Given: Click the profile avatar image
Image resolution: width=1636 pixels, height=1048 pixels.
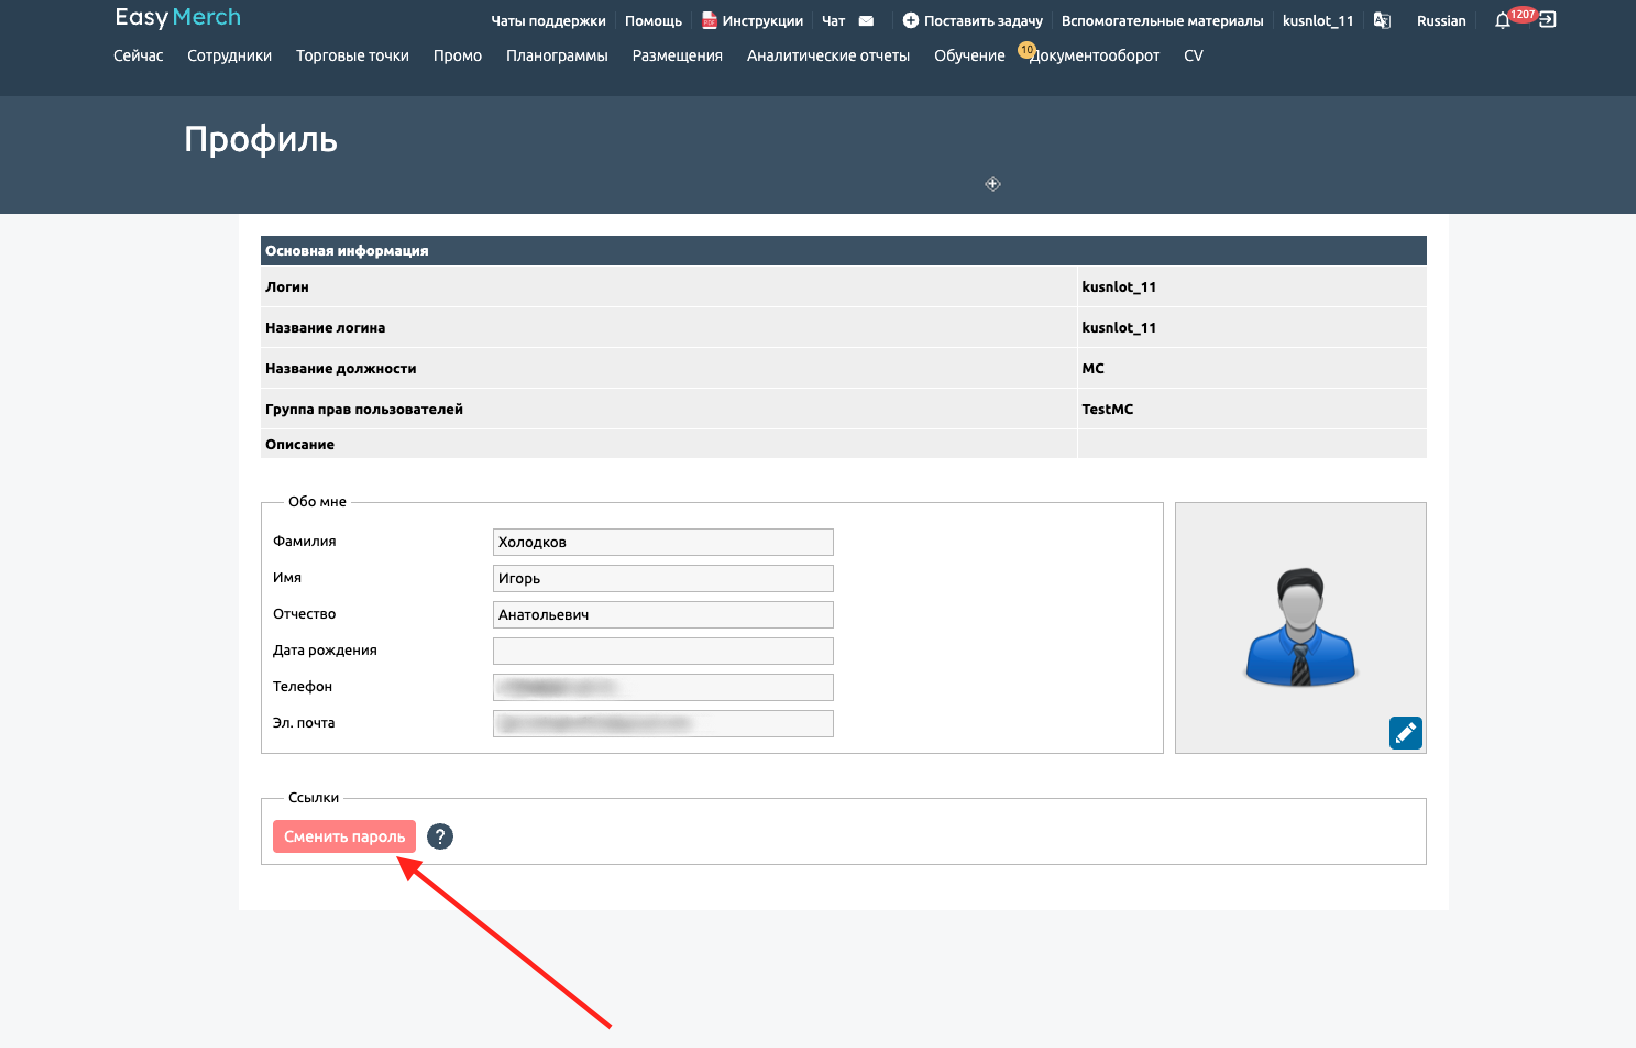Looking at the screenshot, I should point(1299,626).
